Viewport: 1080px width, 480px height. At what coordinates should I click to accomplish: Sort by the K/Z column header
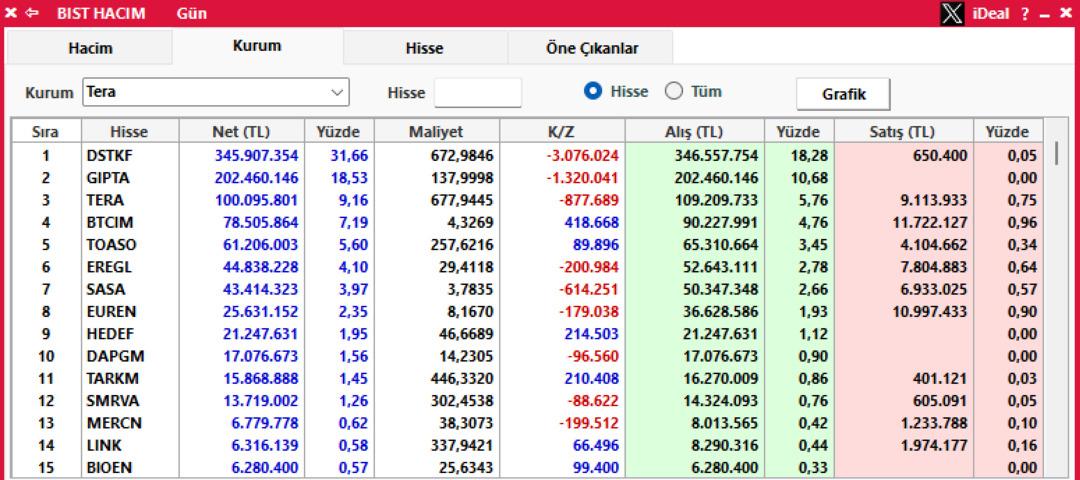561,132
